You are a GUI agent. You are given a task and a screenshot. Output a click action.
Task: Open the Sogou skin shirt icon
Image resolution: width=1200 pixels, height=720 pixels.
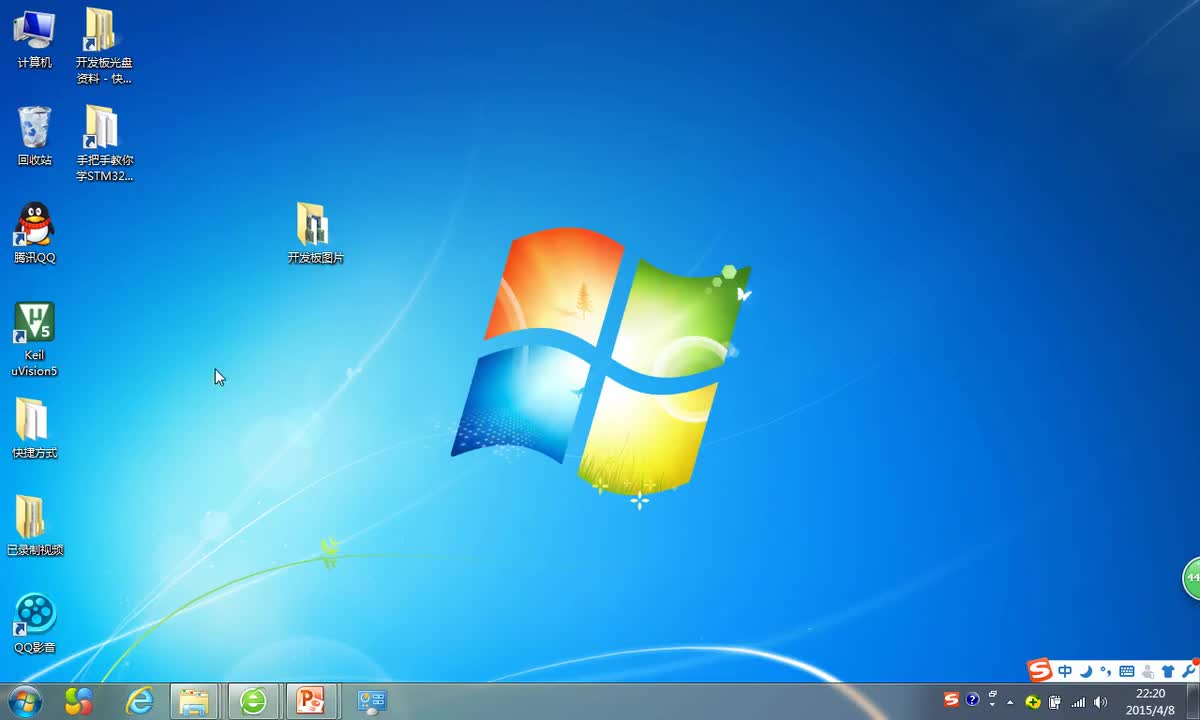pyautogui.click(x=1168, y=671)
